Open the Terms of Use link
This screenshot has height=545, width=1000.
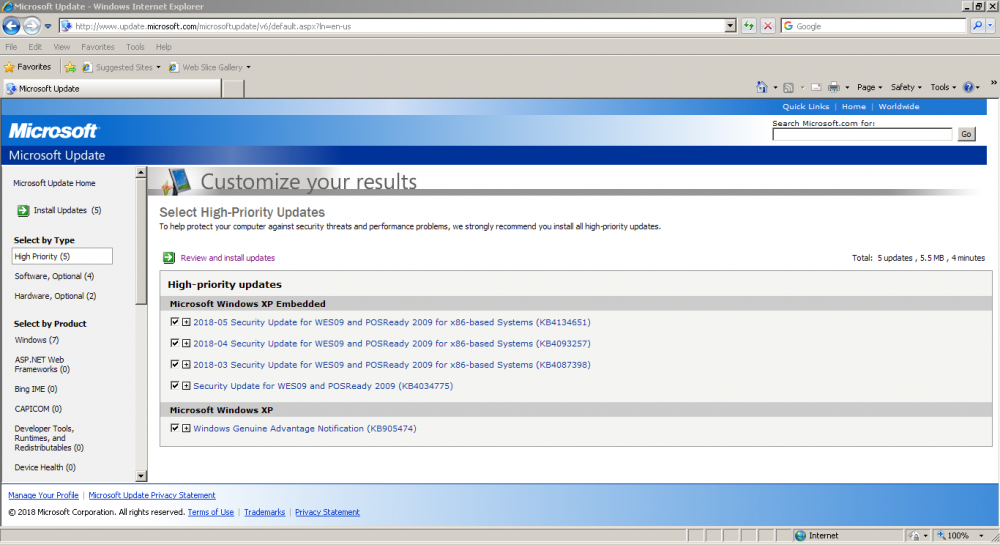(210, 512)
